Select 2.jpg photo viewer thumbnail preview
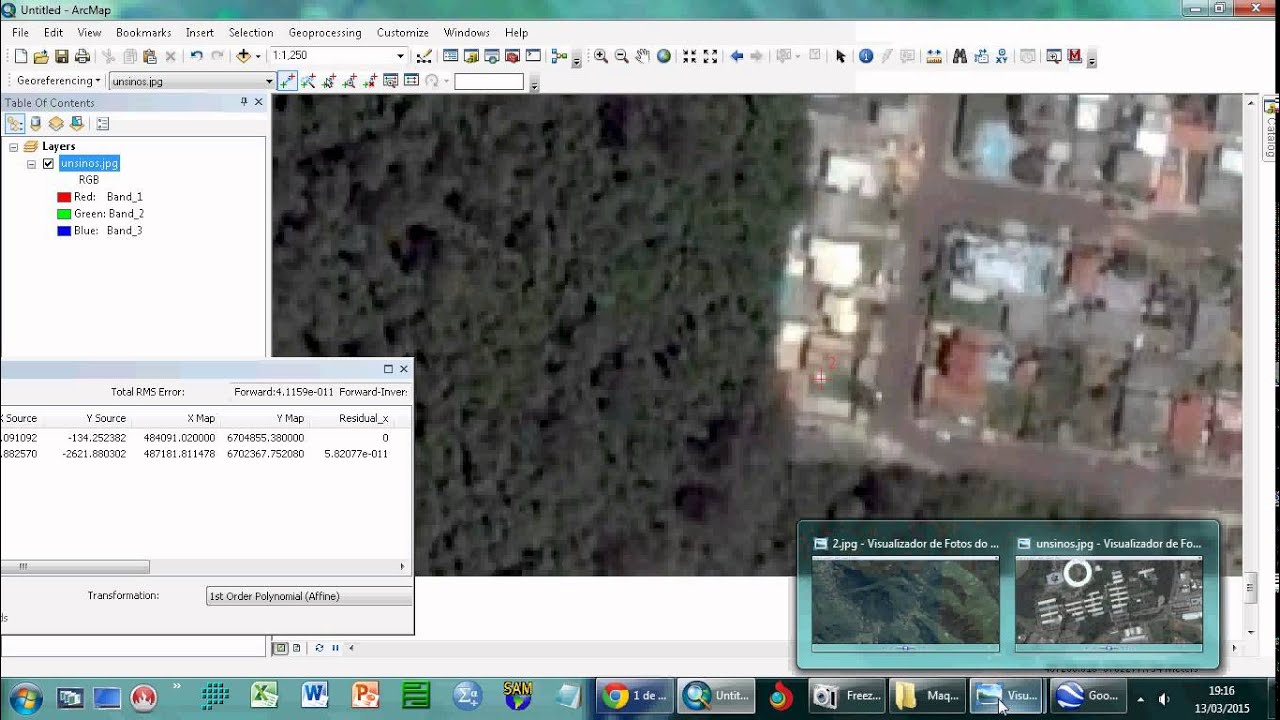1280x720 pixels. pyautogui.click(x=905, y=600)
